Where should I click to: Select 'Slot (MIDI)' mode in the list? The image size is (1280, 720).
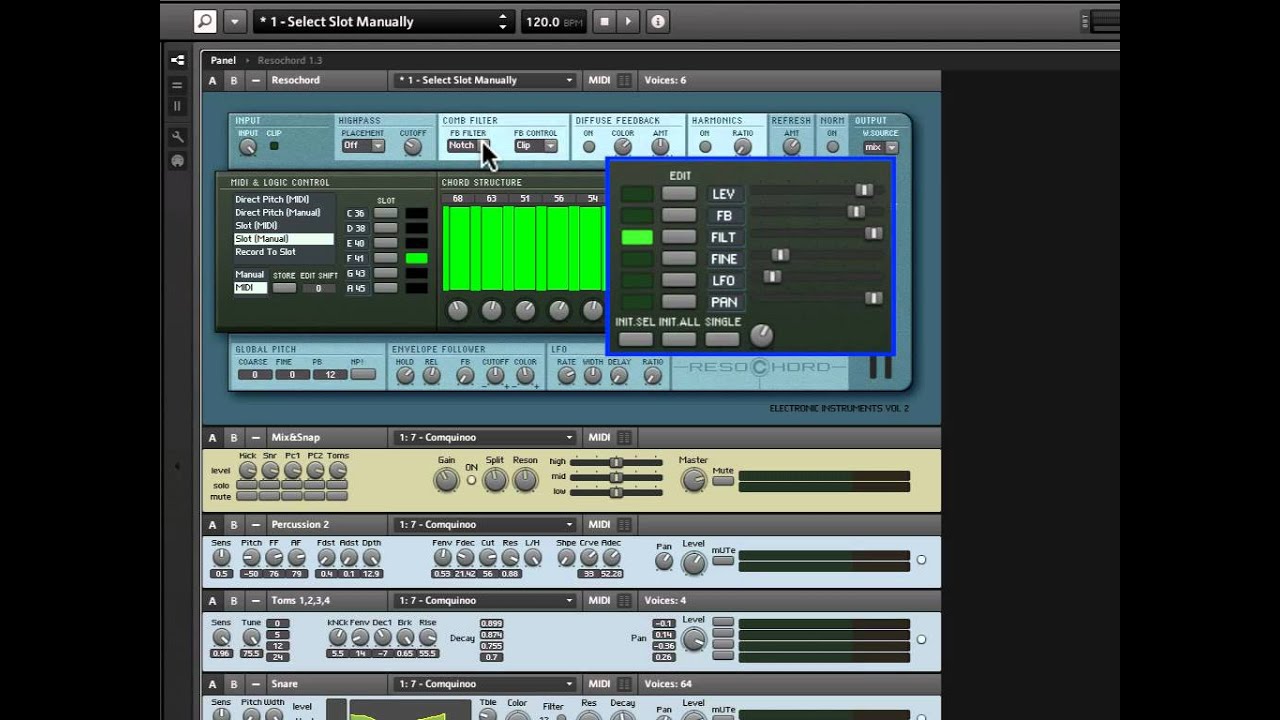(256, 226)
